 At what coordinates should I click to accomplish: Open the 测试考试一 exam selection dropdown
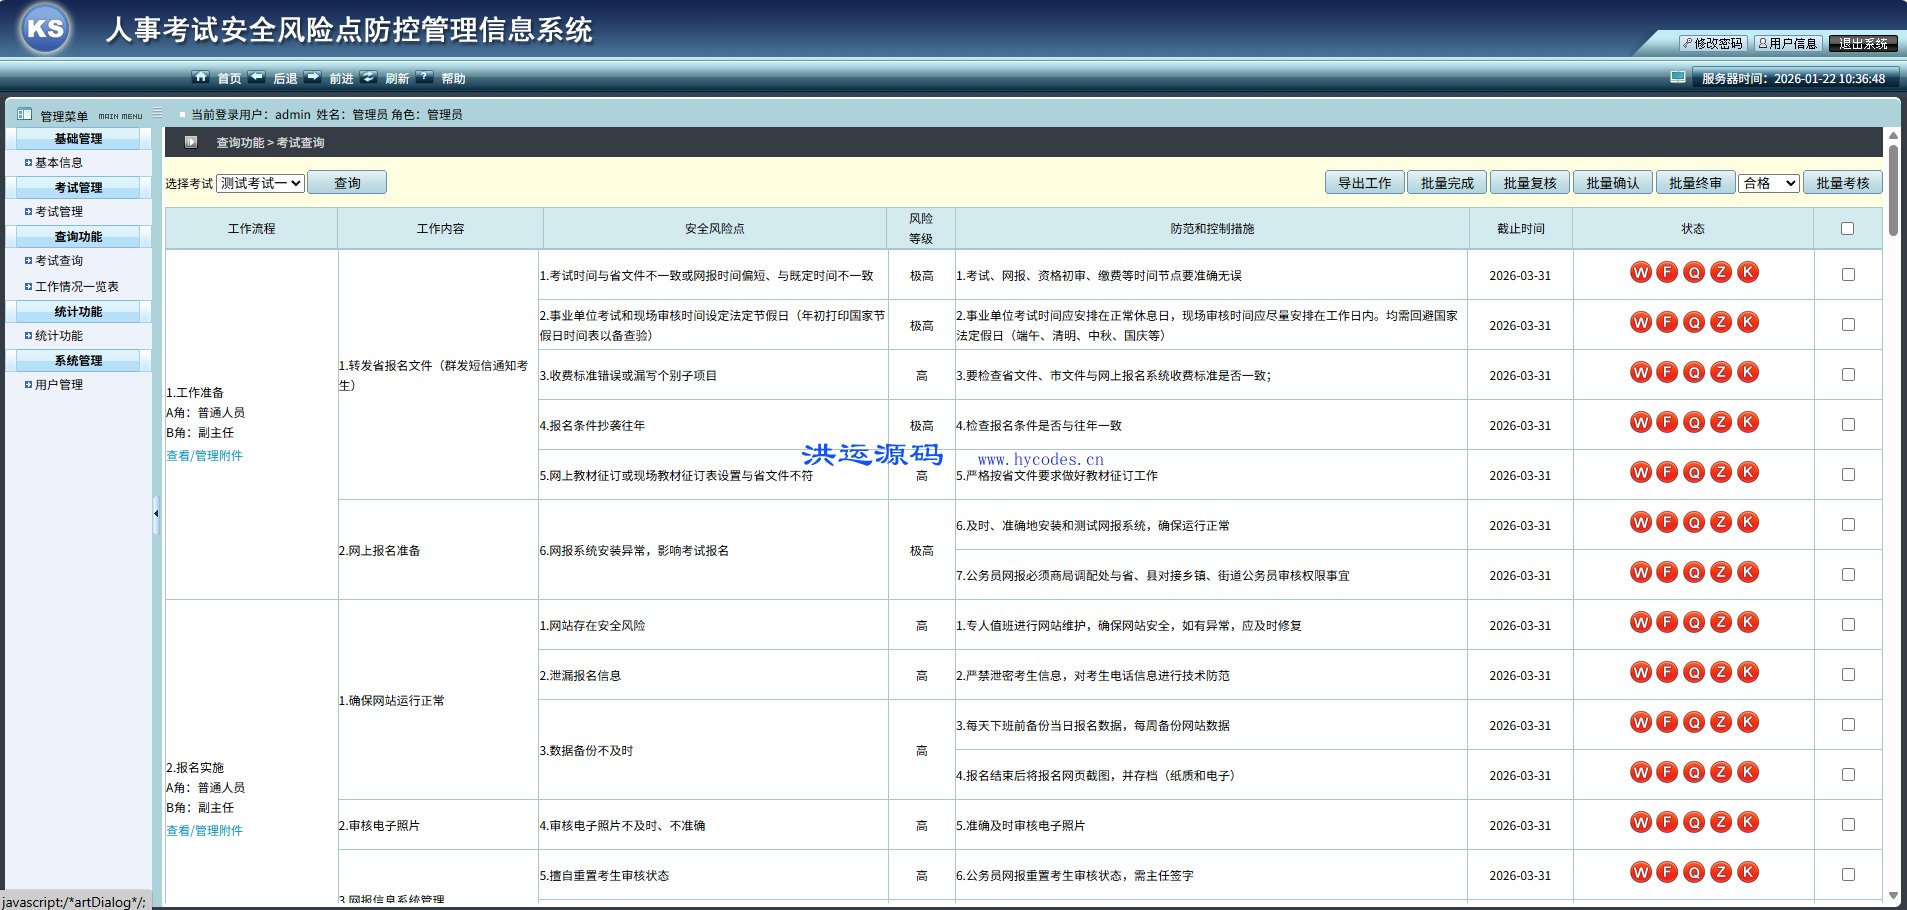click(x=261, y=182)
